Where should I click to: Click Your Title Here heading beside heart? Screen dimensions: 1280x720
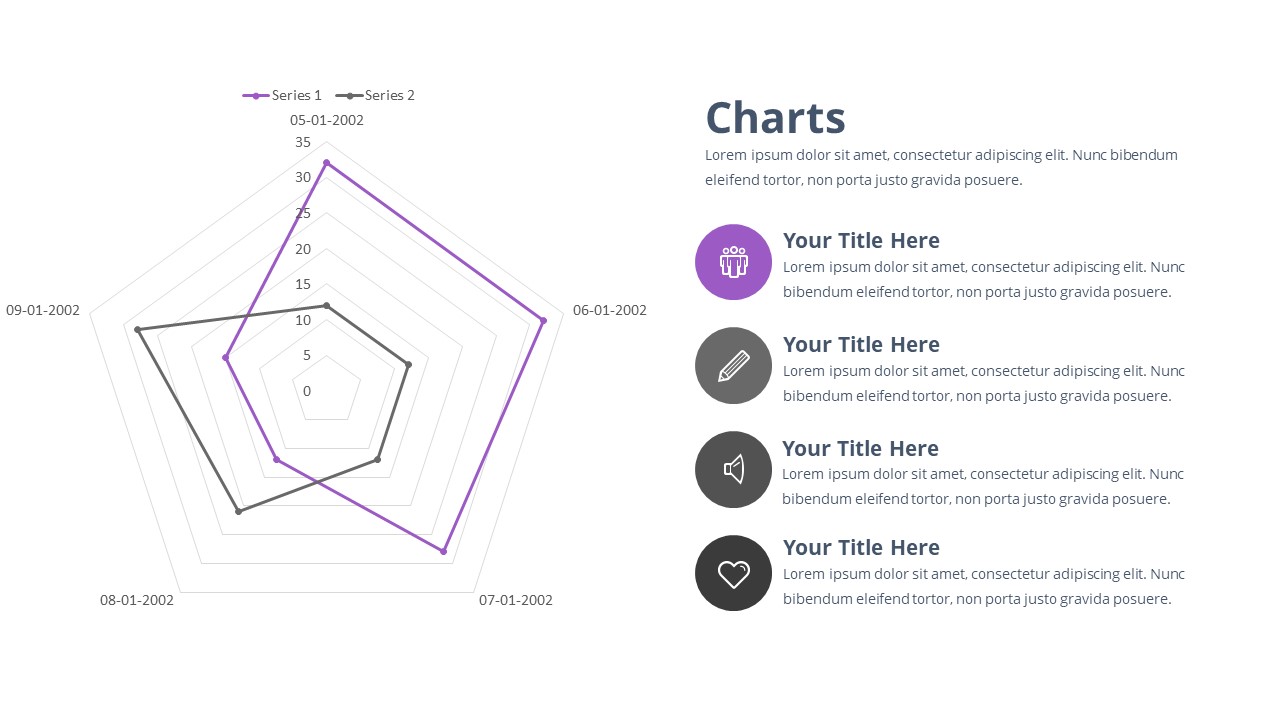[x=861, y=547]
